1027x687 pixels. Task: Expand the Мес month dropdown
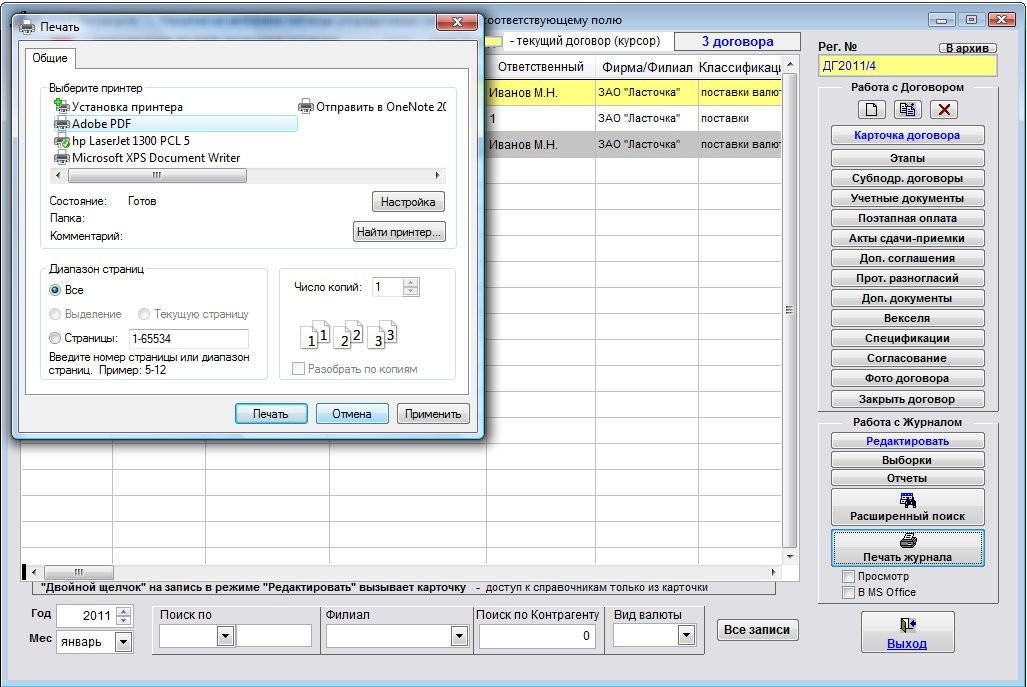click(123, 642)
